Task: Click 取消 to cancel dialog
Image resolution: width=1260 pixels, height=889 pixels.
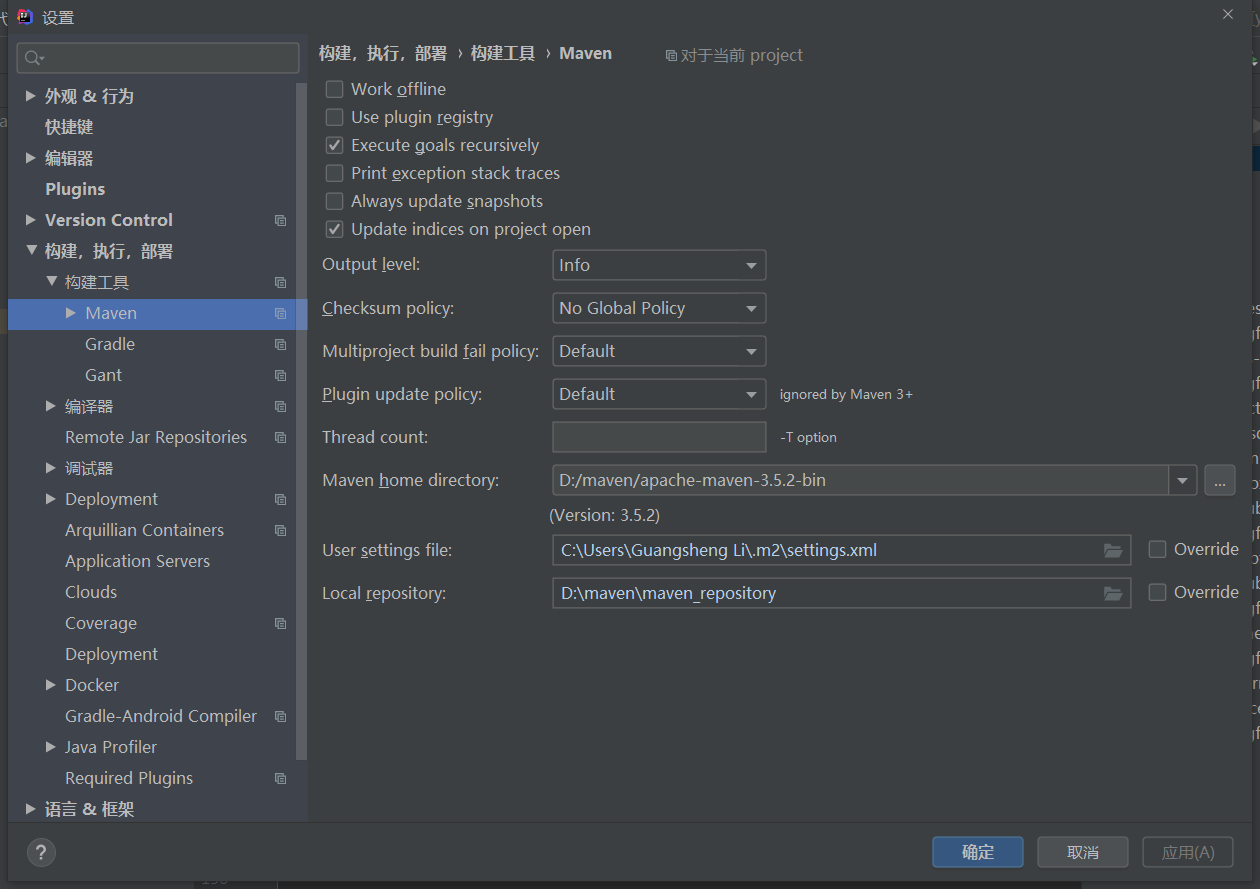Action: tap(1083, 852)
